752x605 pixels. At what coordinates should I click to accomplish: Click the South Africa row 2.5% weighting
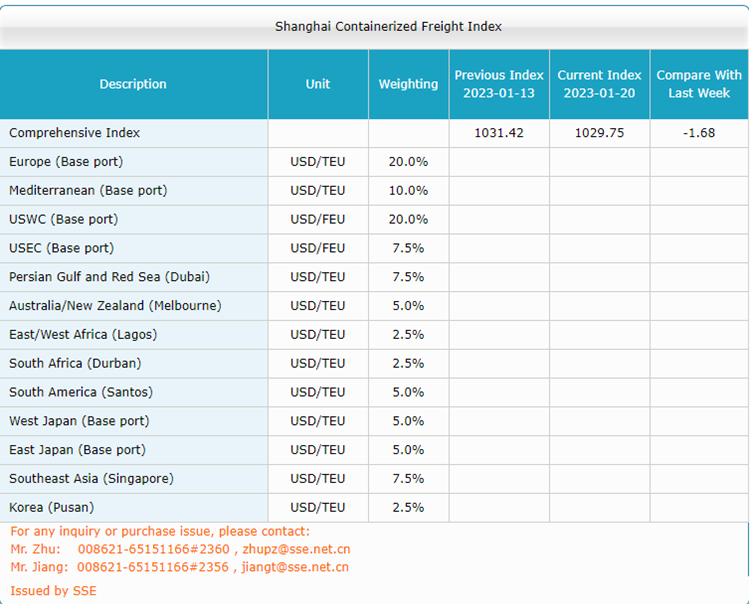(408, 363)
